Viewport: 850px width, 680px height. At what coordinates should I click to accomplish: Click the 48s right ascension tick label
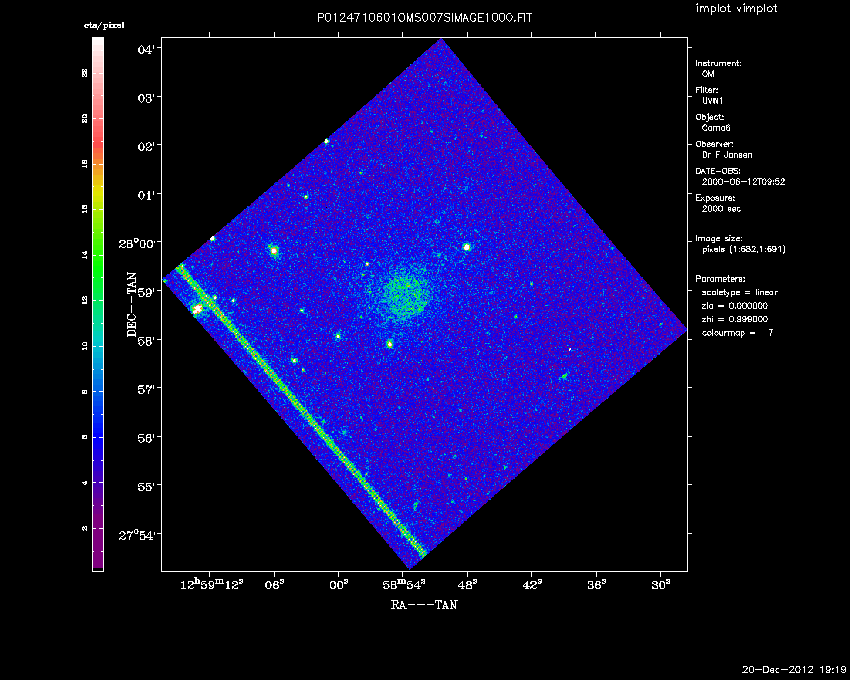click(x=467, y=585)
